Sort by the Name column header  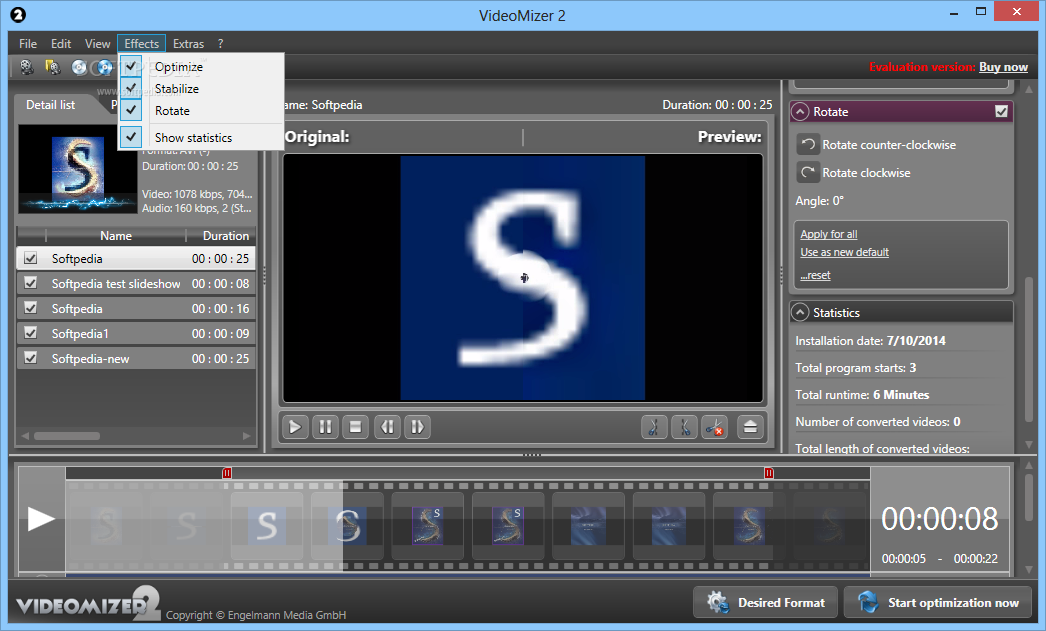[x=115, y=235]
